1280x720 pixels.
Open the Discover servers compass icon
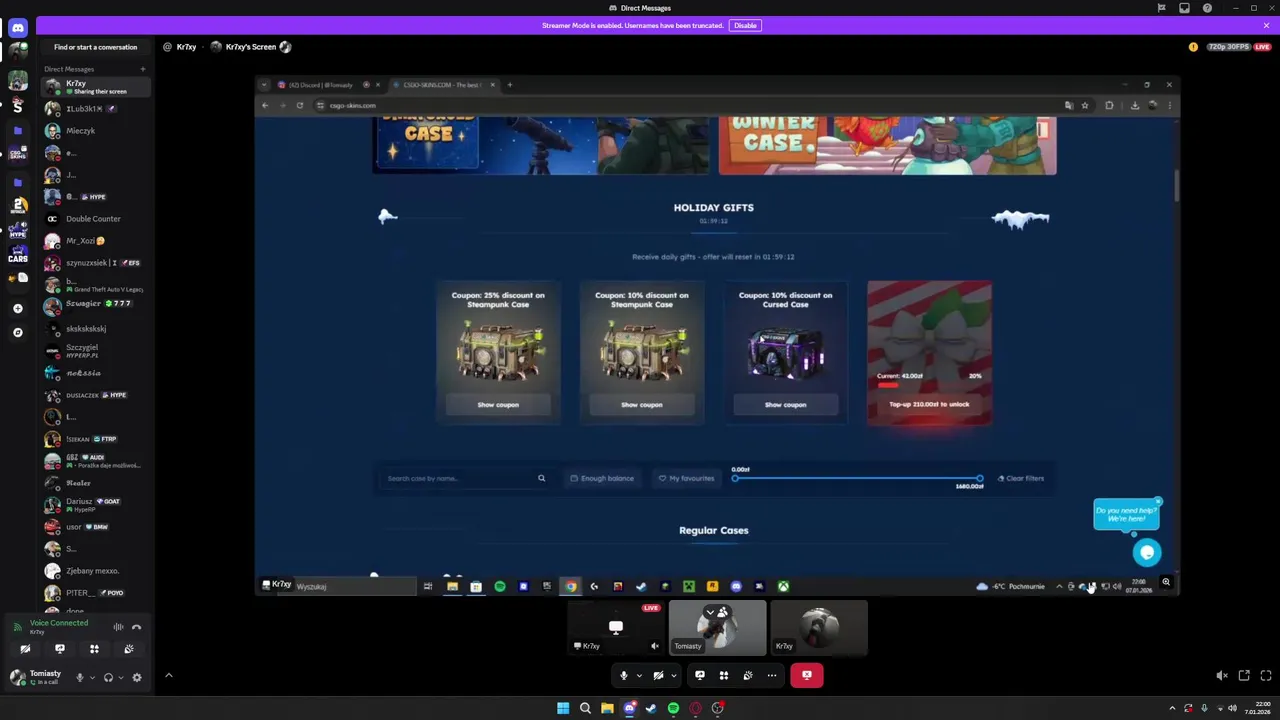tap(17, 332)
